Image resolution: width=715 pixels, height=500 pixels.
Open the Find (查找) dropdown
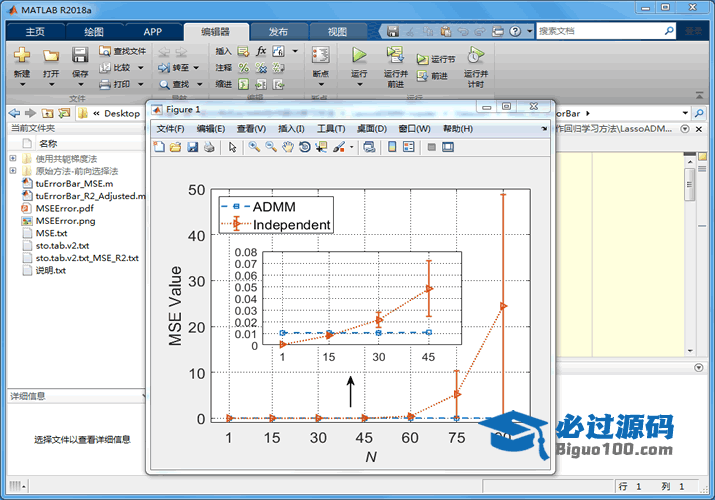tap(199, 84)
